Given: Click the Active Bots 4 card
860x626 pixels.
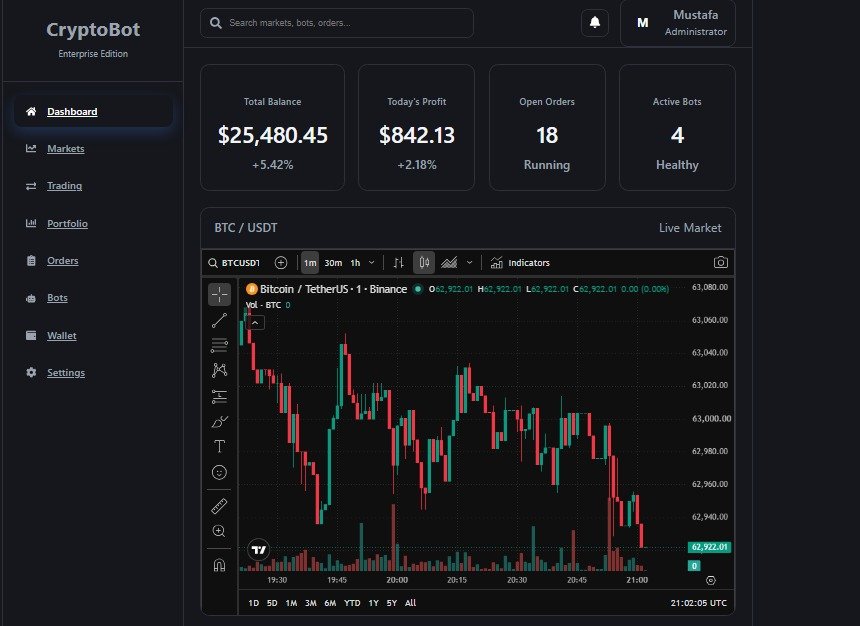Looking at the screenshot, I should pos(677,127).
